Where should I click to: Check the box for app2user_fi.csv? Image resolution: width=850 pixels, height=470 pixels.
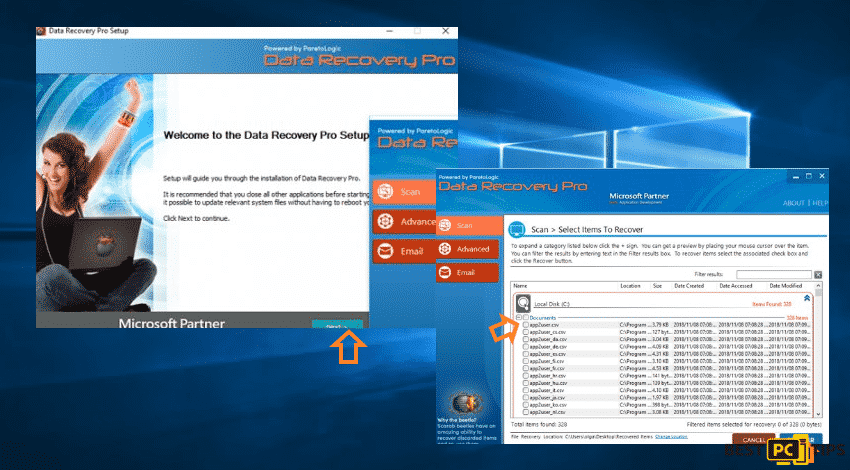(x=526, y=361)
